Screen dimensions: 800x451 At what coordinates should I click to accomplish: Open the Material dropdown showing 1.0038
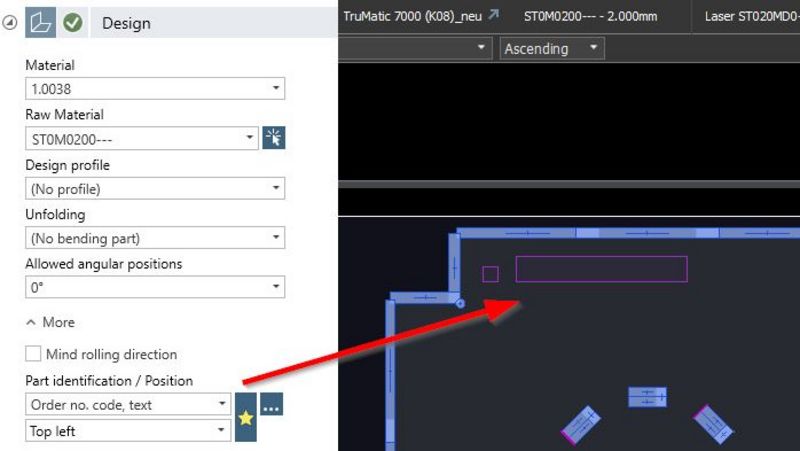[x=154, y=89]
